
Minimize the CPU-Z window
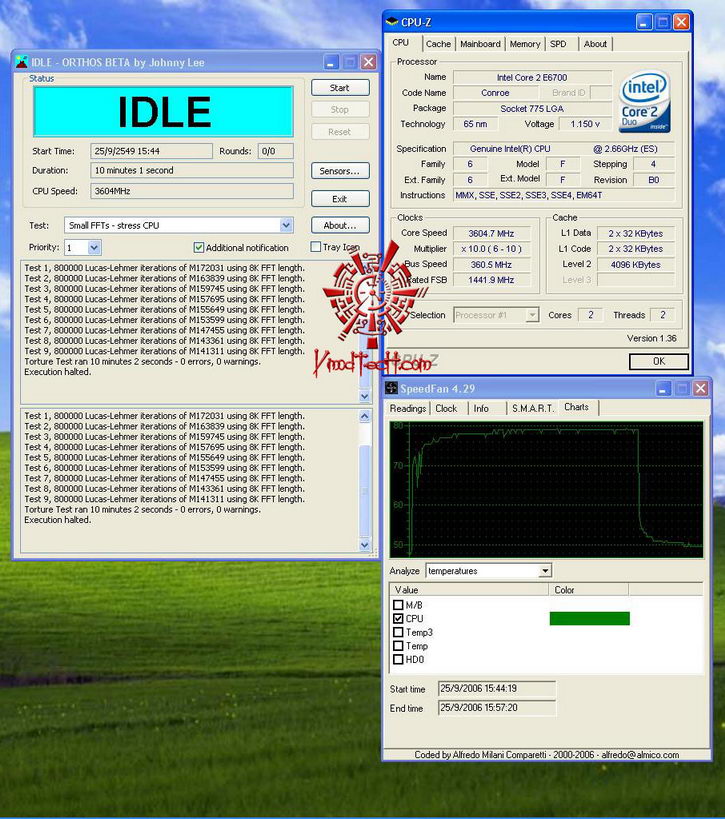[644, 22]
